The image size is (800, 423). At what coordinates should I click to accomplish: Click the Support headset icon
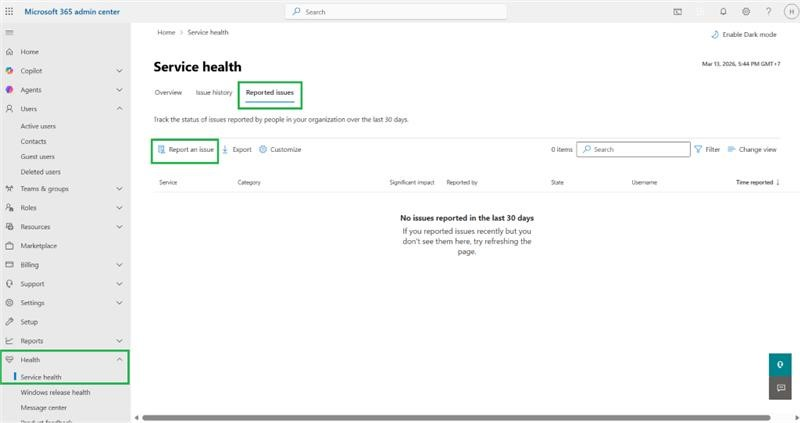pyautogui.click(x=9, y=284)
